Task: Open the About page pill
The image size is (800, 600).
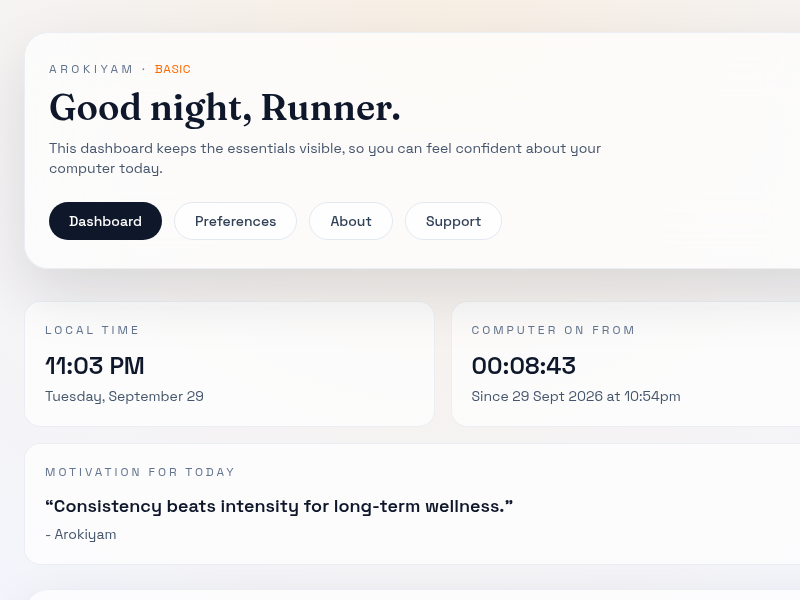Action: 351,221
